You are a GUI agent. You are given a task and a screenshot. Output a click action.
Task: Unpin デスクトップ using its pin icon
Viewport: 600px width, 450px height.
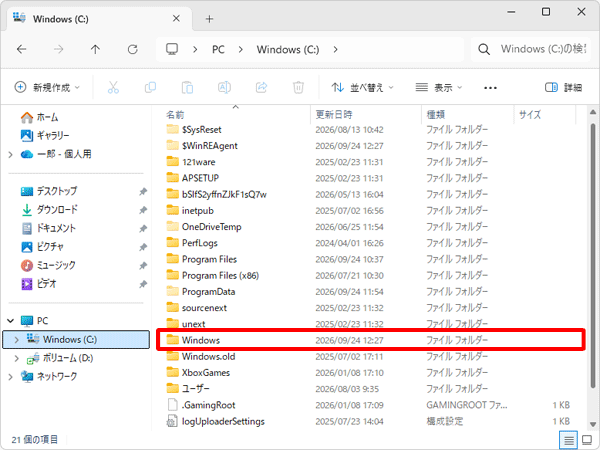143,191
